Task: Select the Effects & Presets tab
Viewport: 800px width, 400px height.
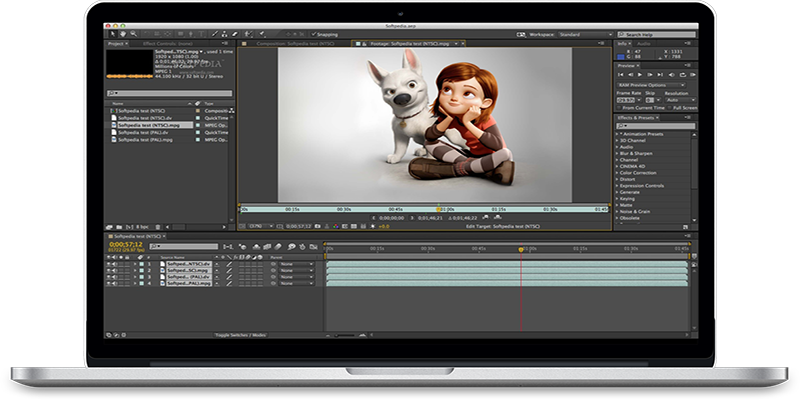Action: point(635,118)
